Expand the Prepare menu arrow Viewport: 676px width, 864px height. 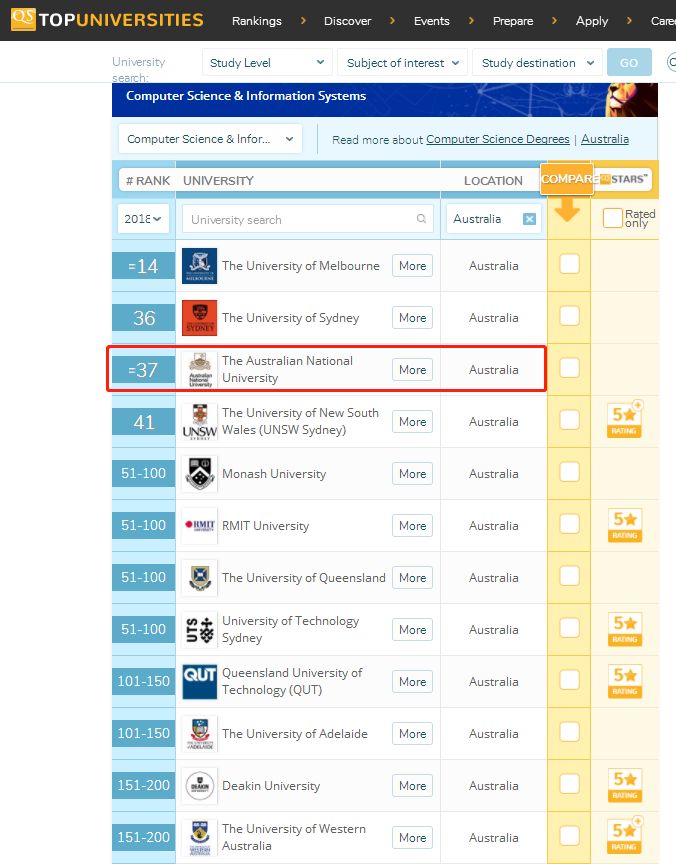(554, 20)
